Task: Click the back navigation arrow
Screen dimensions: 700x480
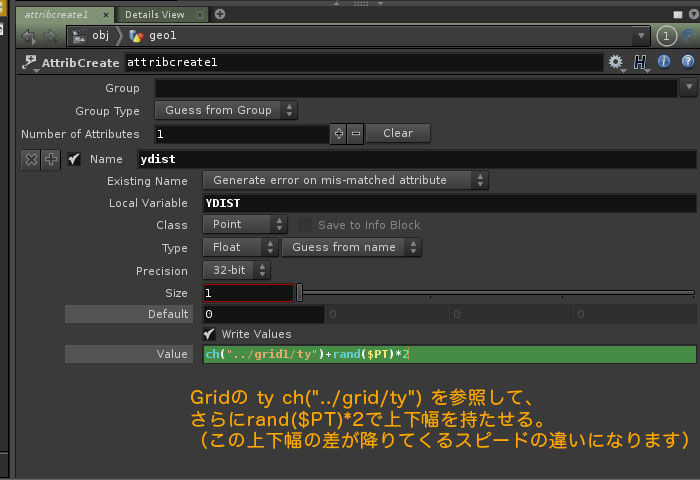Action: [x=28, y=36]
